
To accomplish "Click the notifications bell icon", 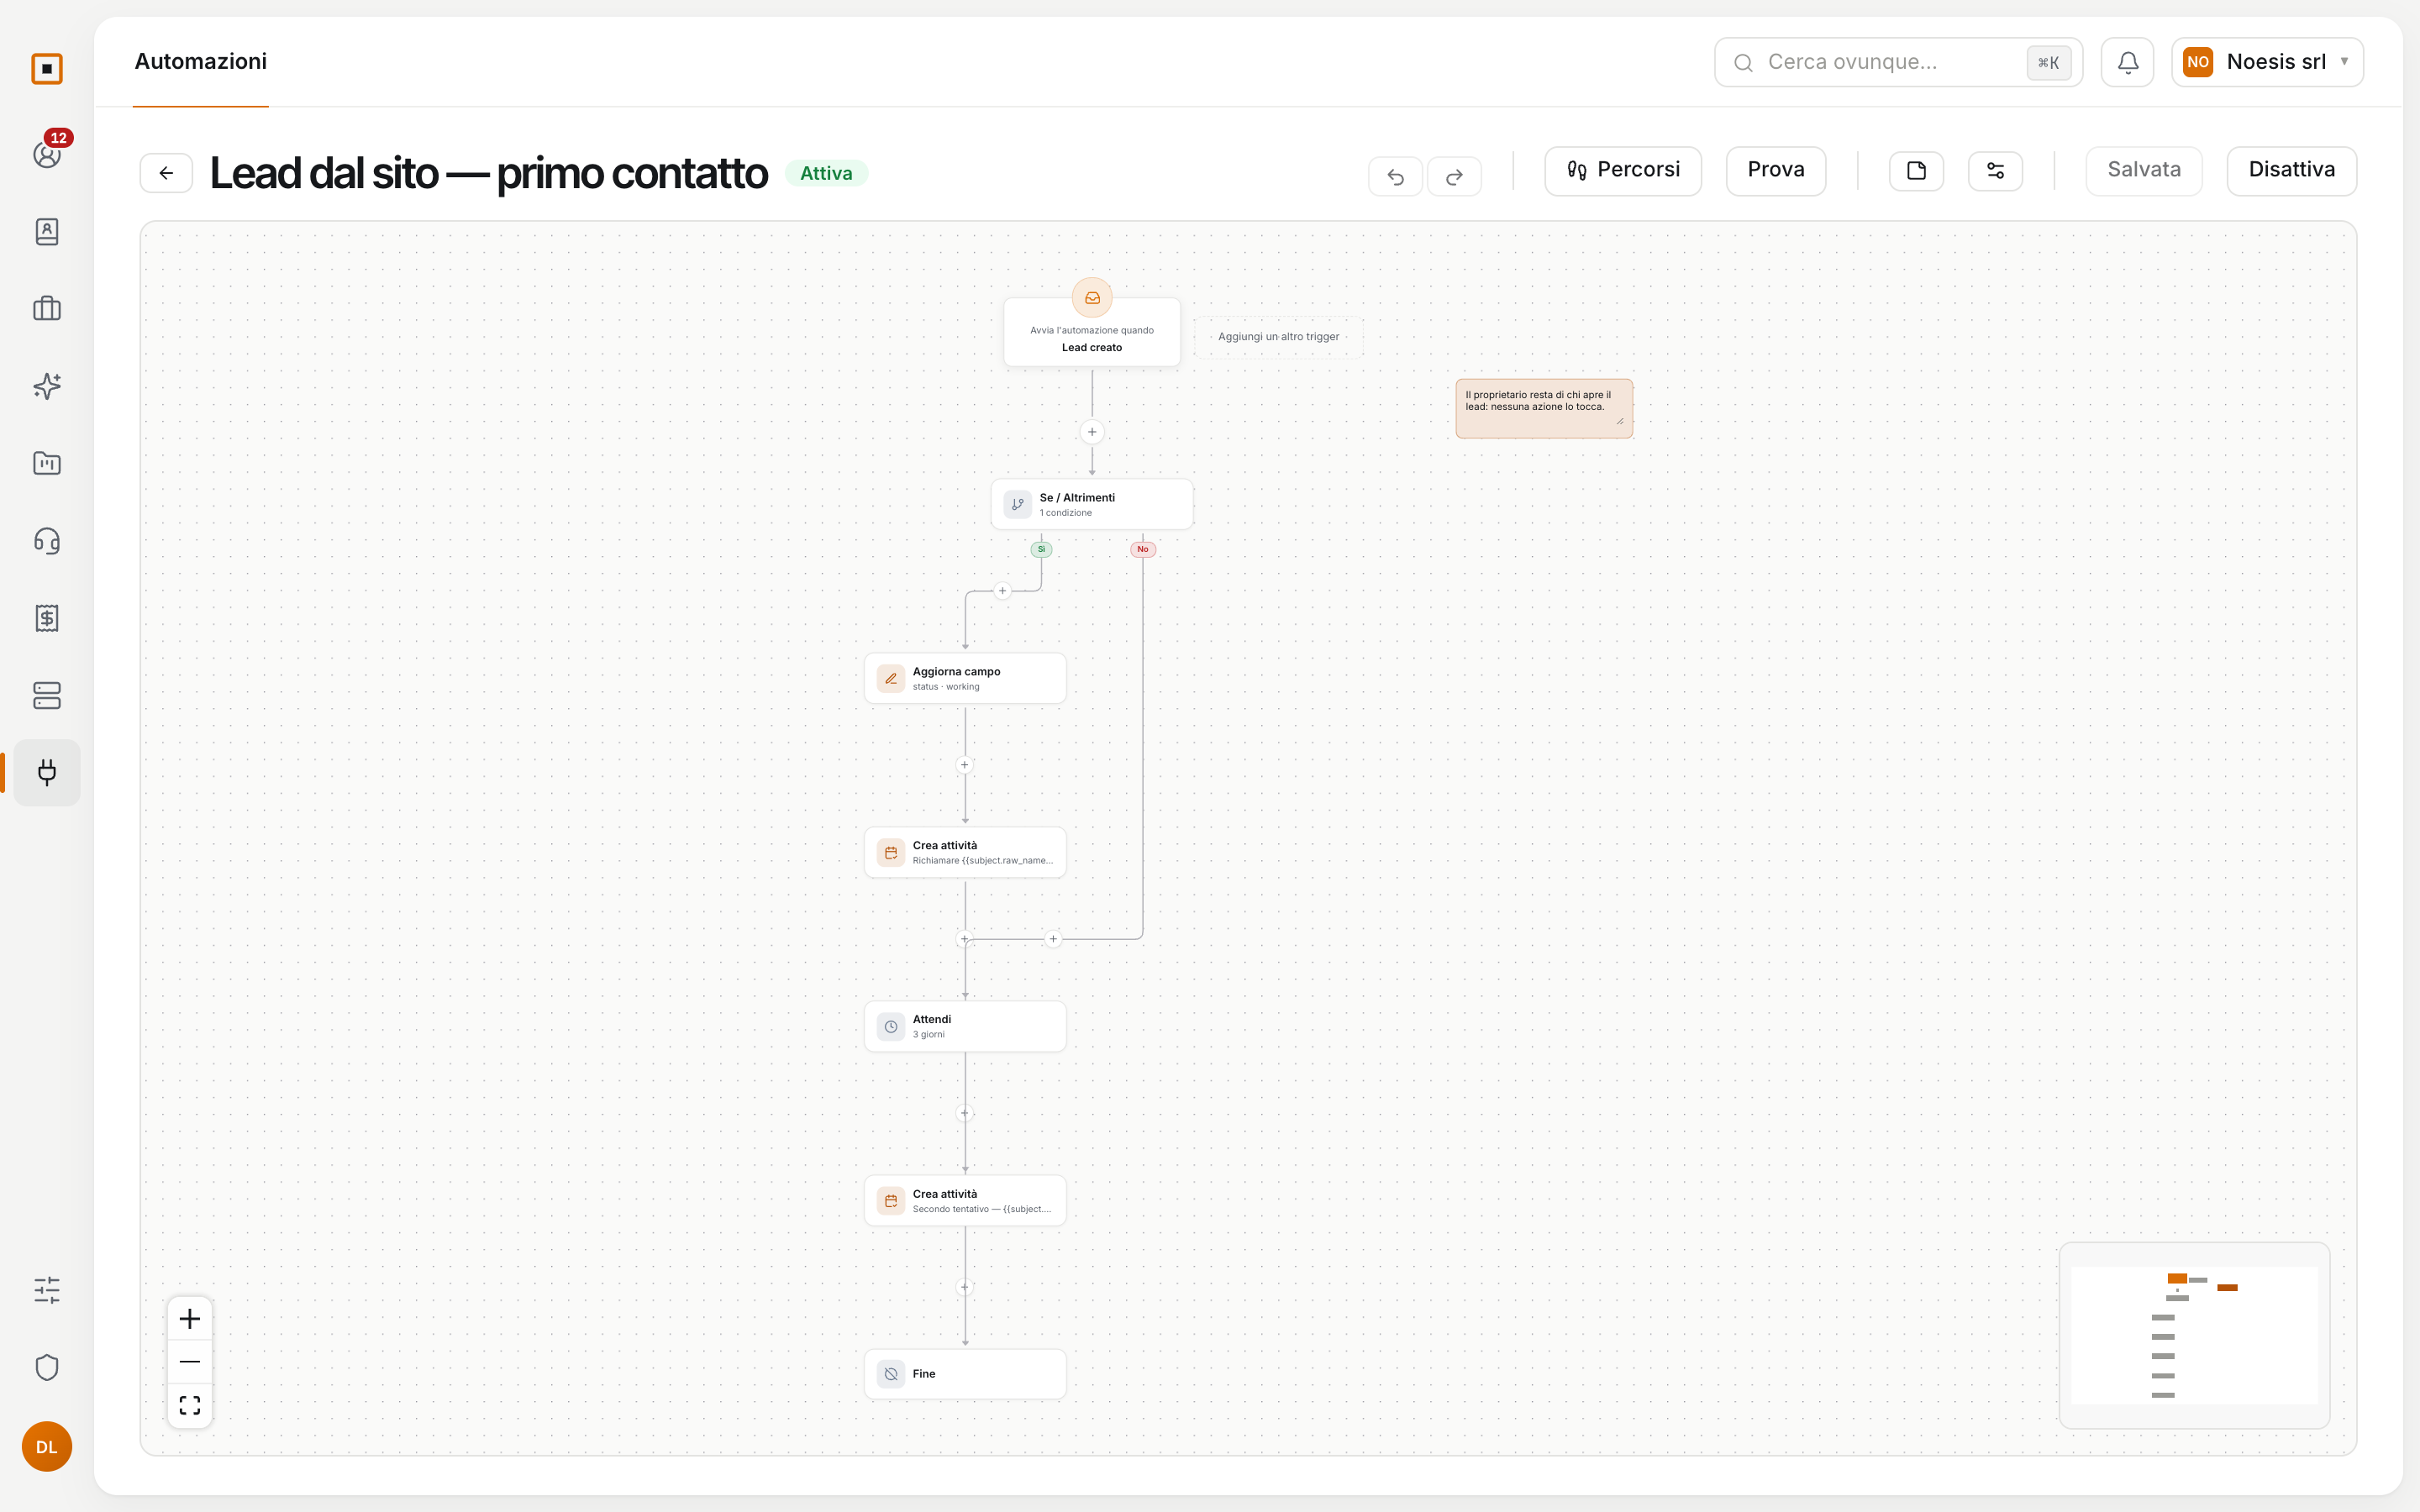I will click(x=2127, y=62).
